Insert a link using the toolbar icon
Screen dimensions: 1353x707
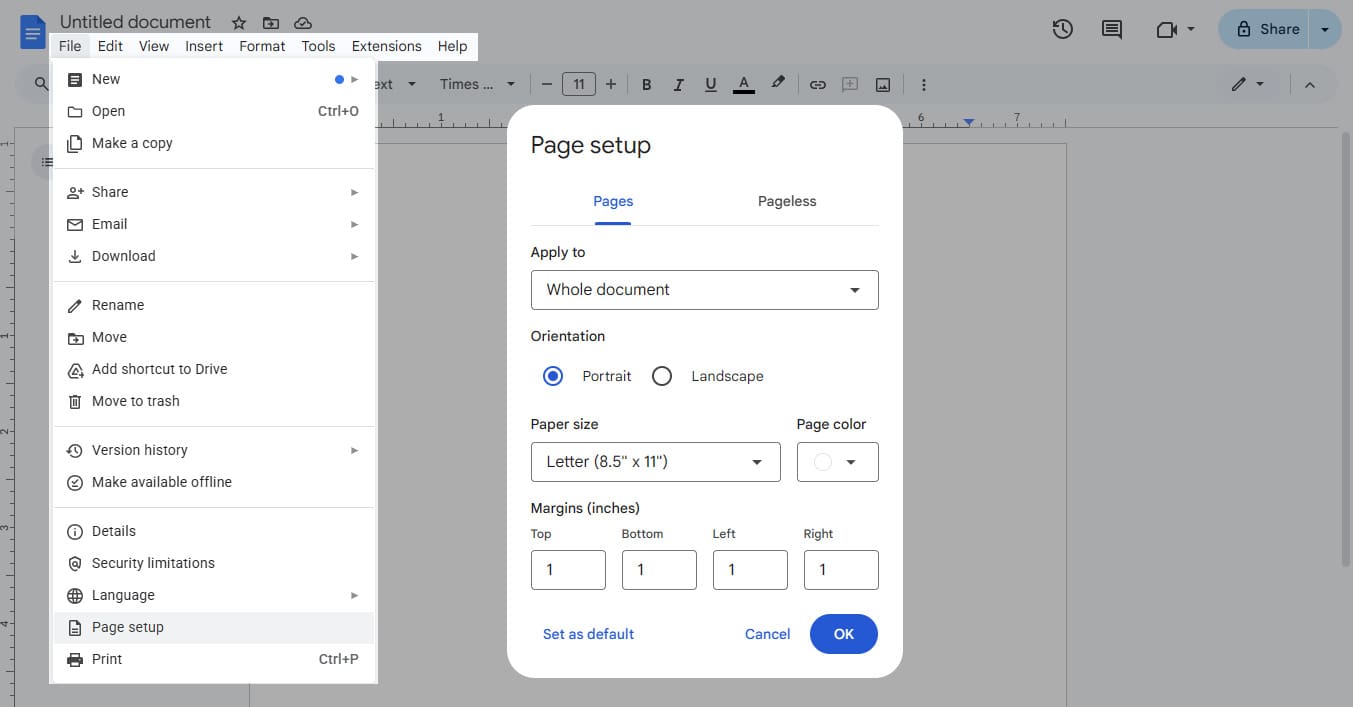817,84
